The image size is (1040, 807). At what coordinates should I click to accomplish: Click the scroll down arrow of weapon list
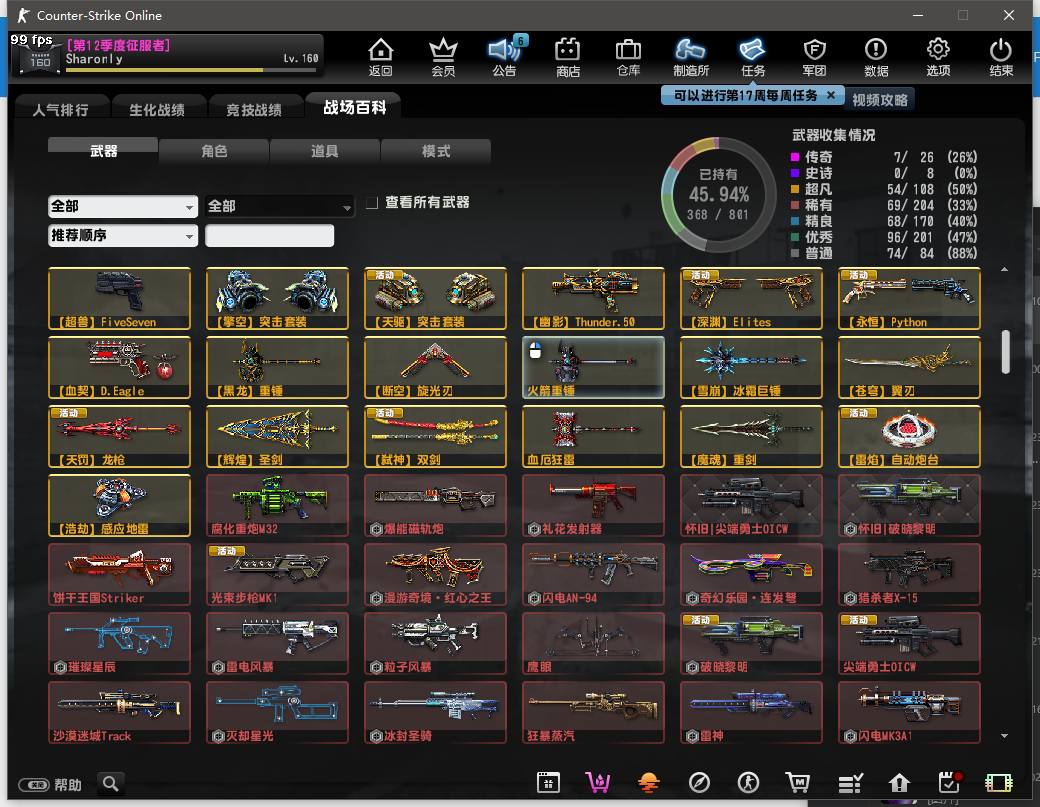1005,735
